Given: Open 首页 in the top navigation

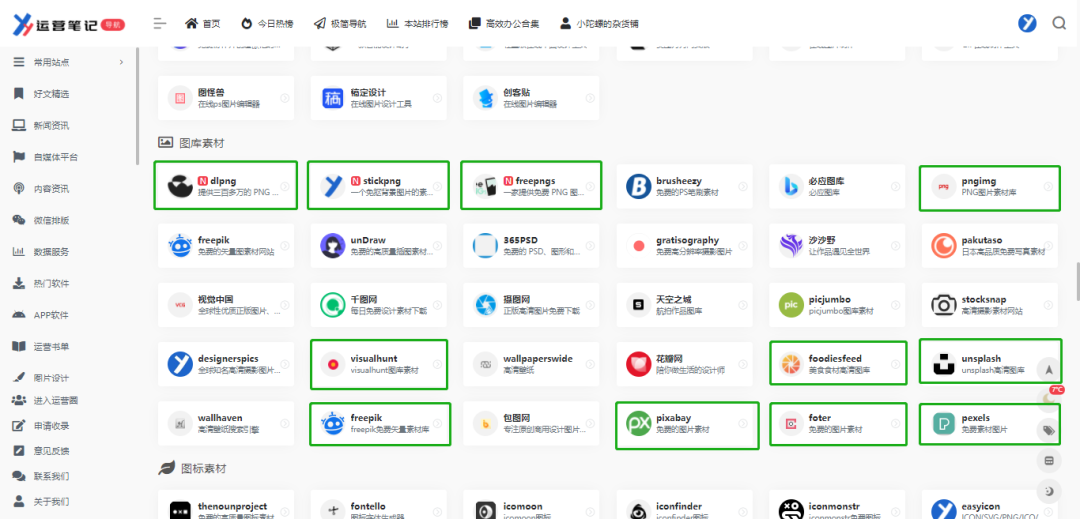Looking at the screenshot, I should (x=202, y=23).
